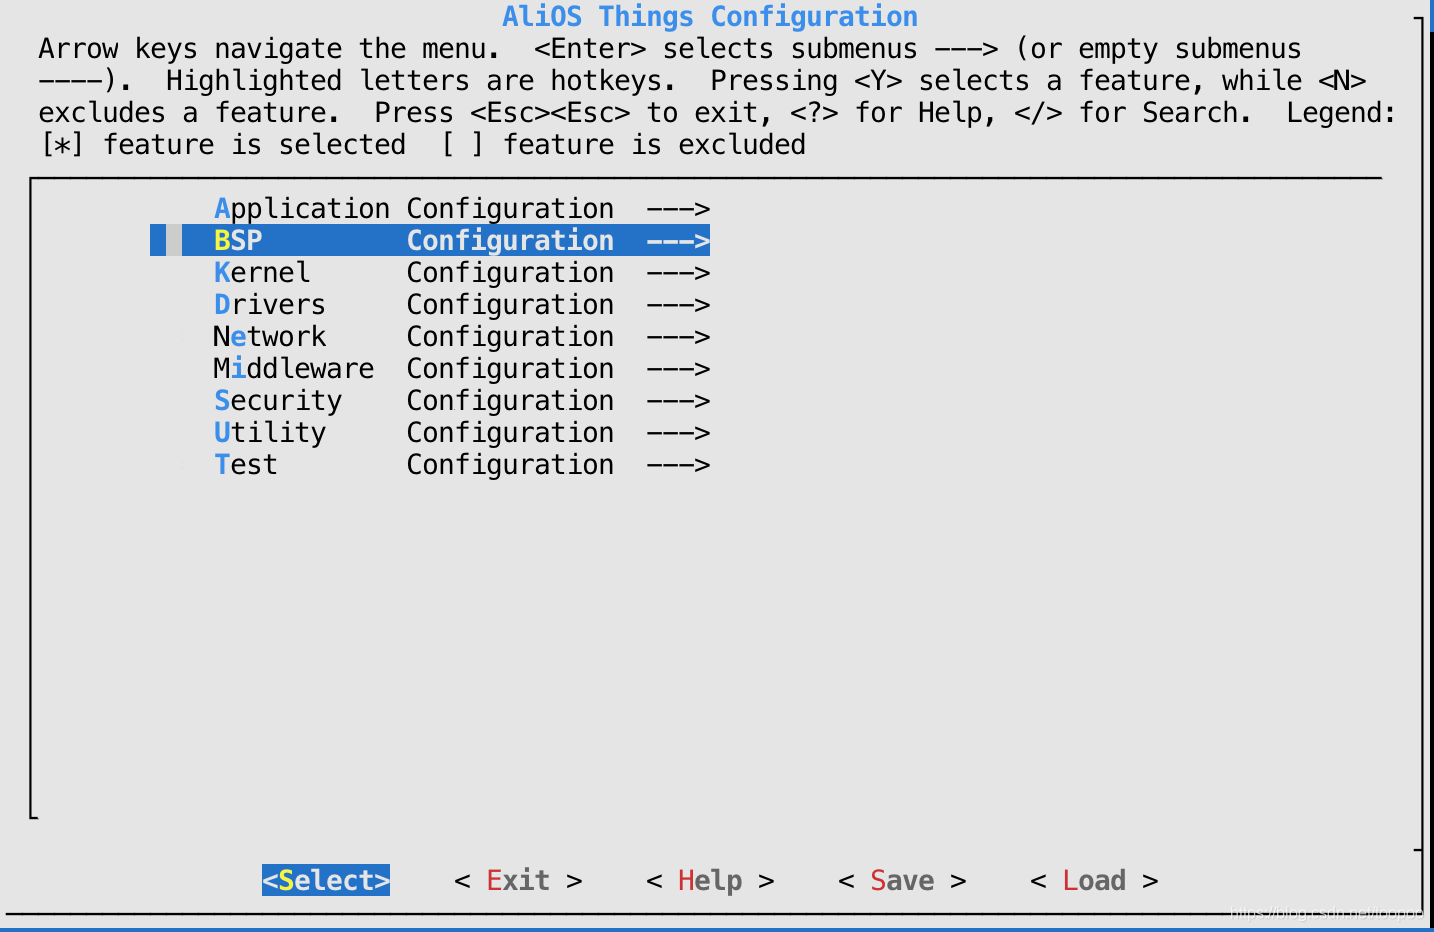Viewport: 1434px width, 932px height.
Task: Open Security Configuration submenu
Action: 462,400
